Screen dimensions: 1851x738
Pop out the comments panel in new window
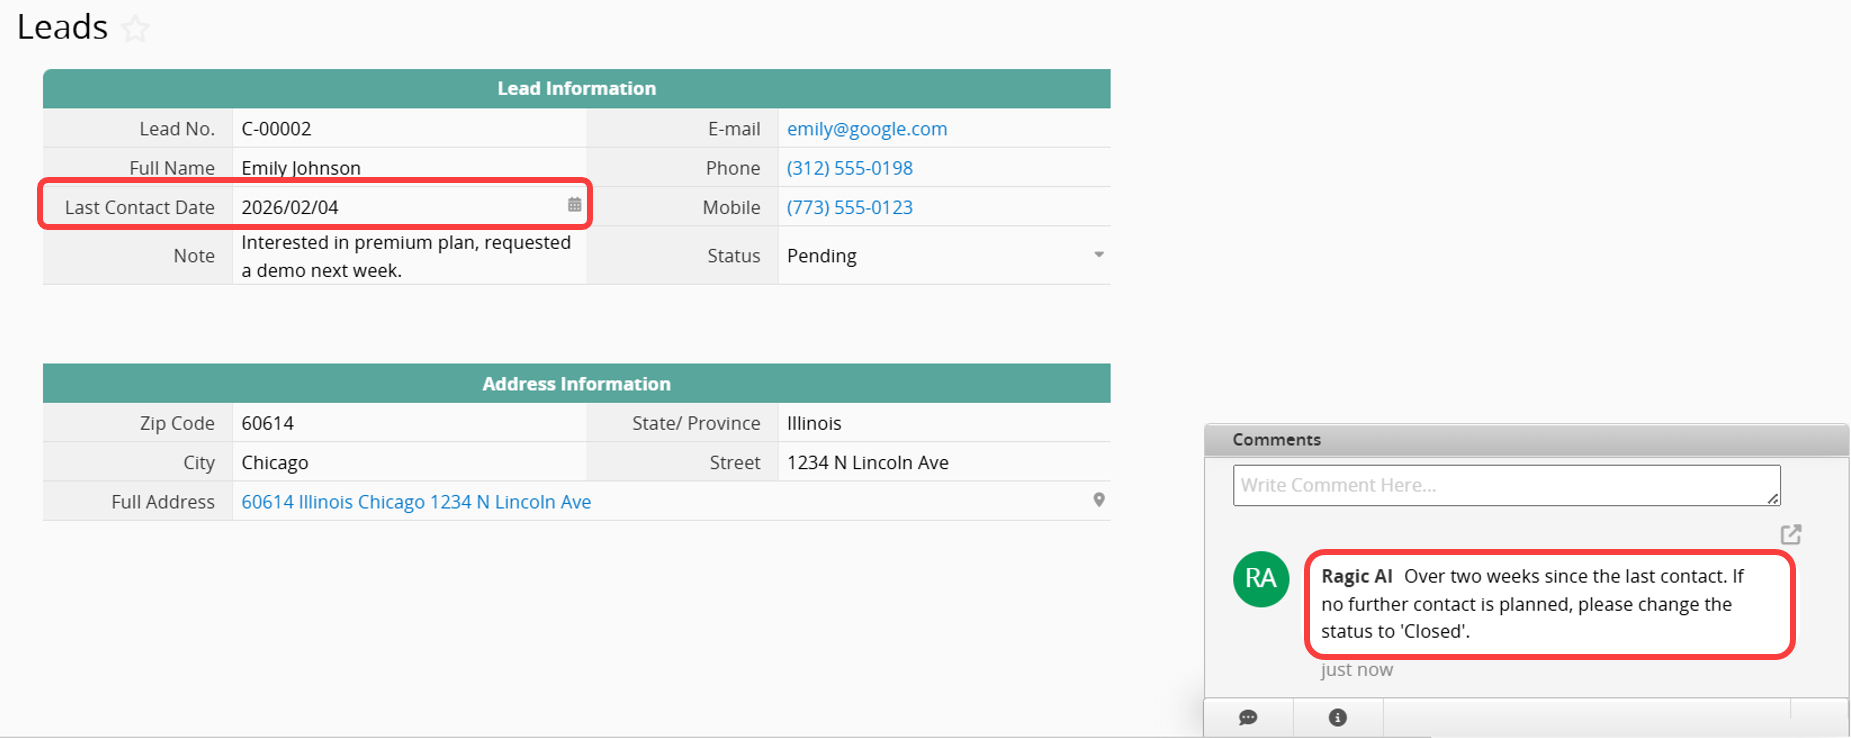[x=1790, y=535]
